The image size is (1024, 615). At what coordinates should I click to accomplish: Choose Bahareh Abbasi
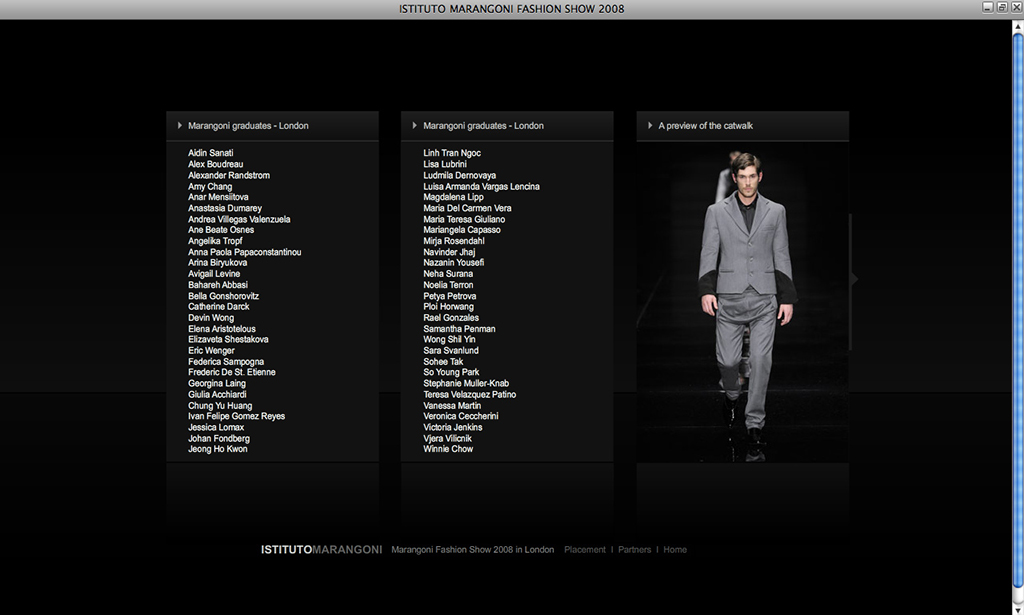pos(217,285)
